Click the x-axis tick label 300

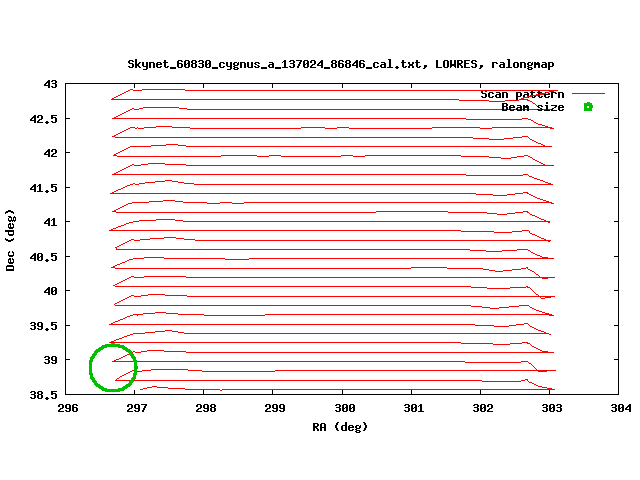[x=345, y=408]
